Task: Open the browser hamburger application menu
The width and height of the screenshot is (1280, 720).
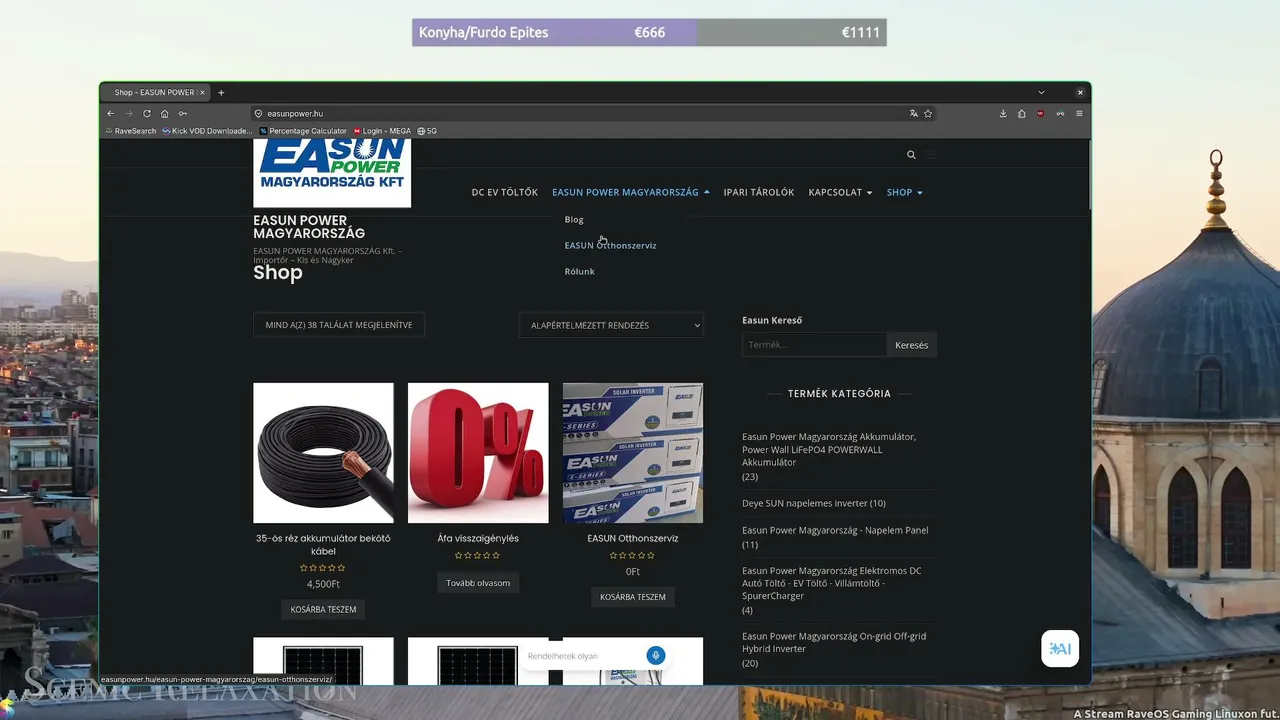Action: (1079, 114)
